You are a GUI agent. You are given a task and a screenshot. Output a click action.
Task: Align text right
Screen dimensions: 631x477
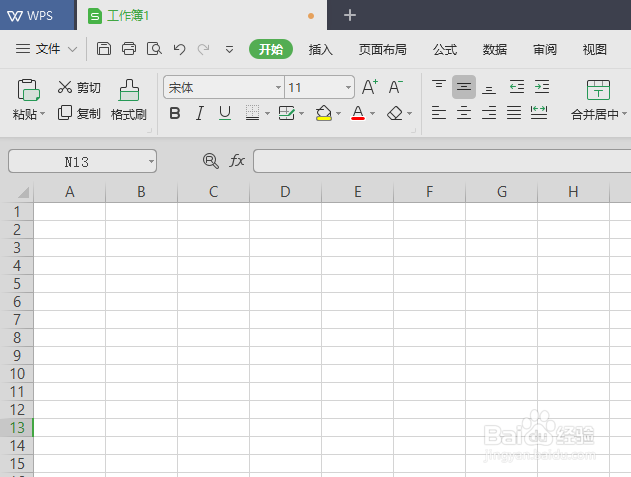(489, 113)
